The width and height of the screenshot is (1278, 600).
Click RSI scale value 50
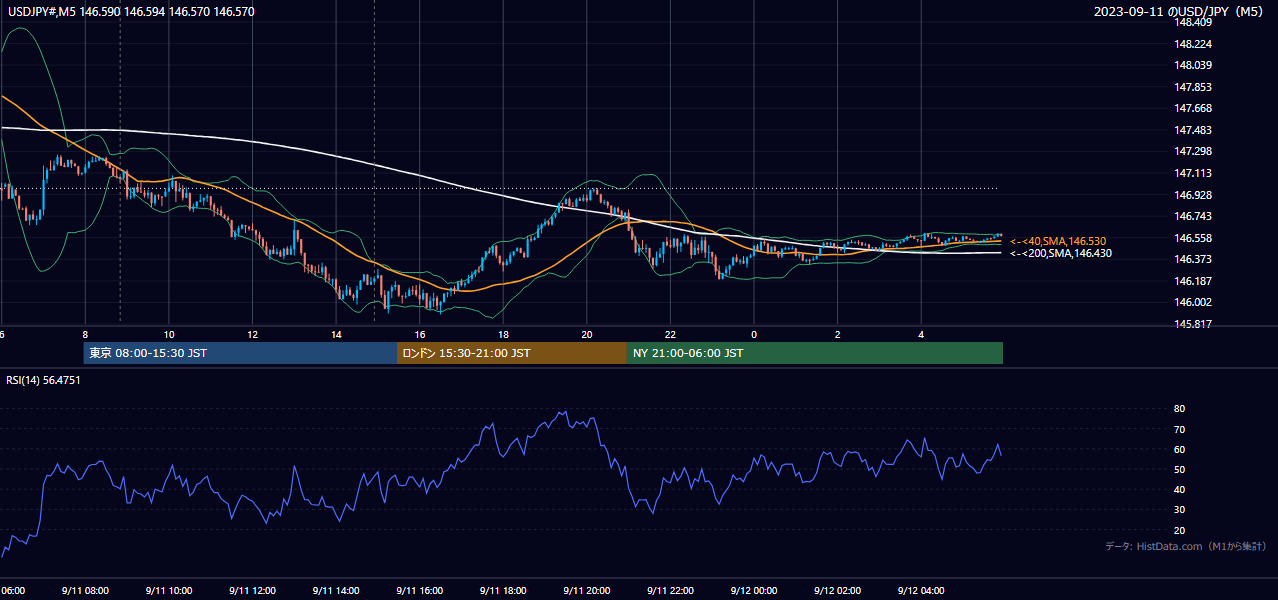(x=1179, y=469)
